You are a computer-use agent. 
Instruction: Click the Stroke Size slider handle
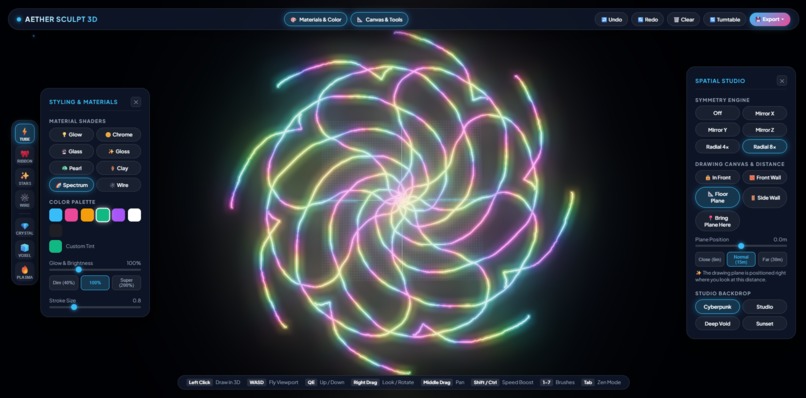74,307
